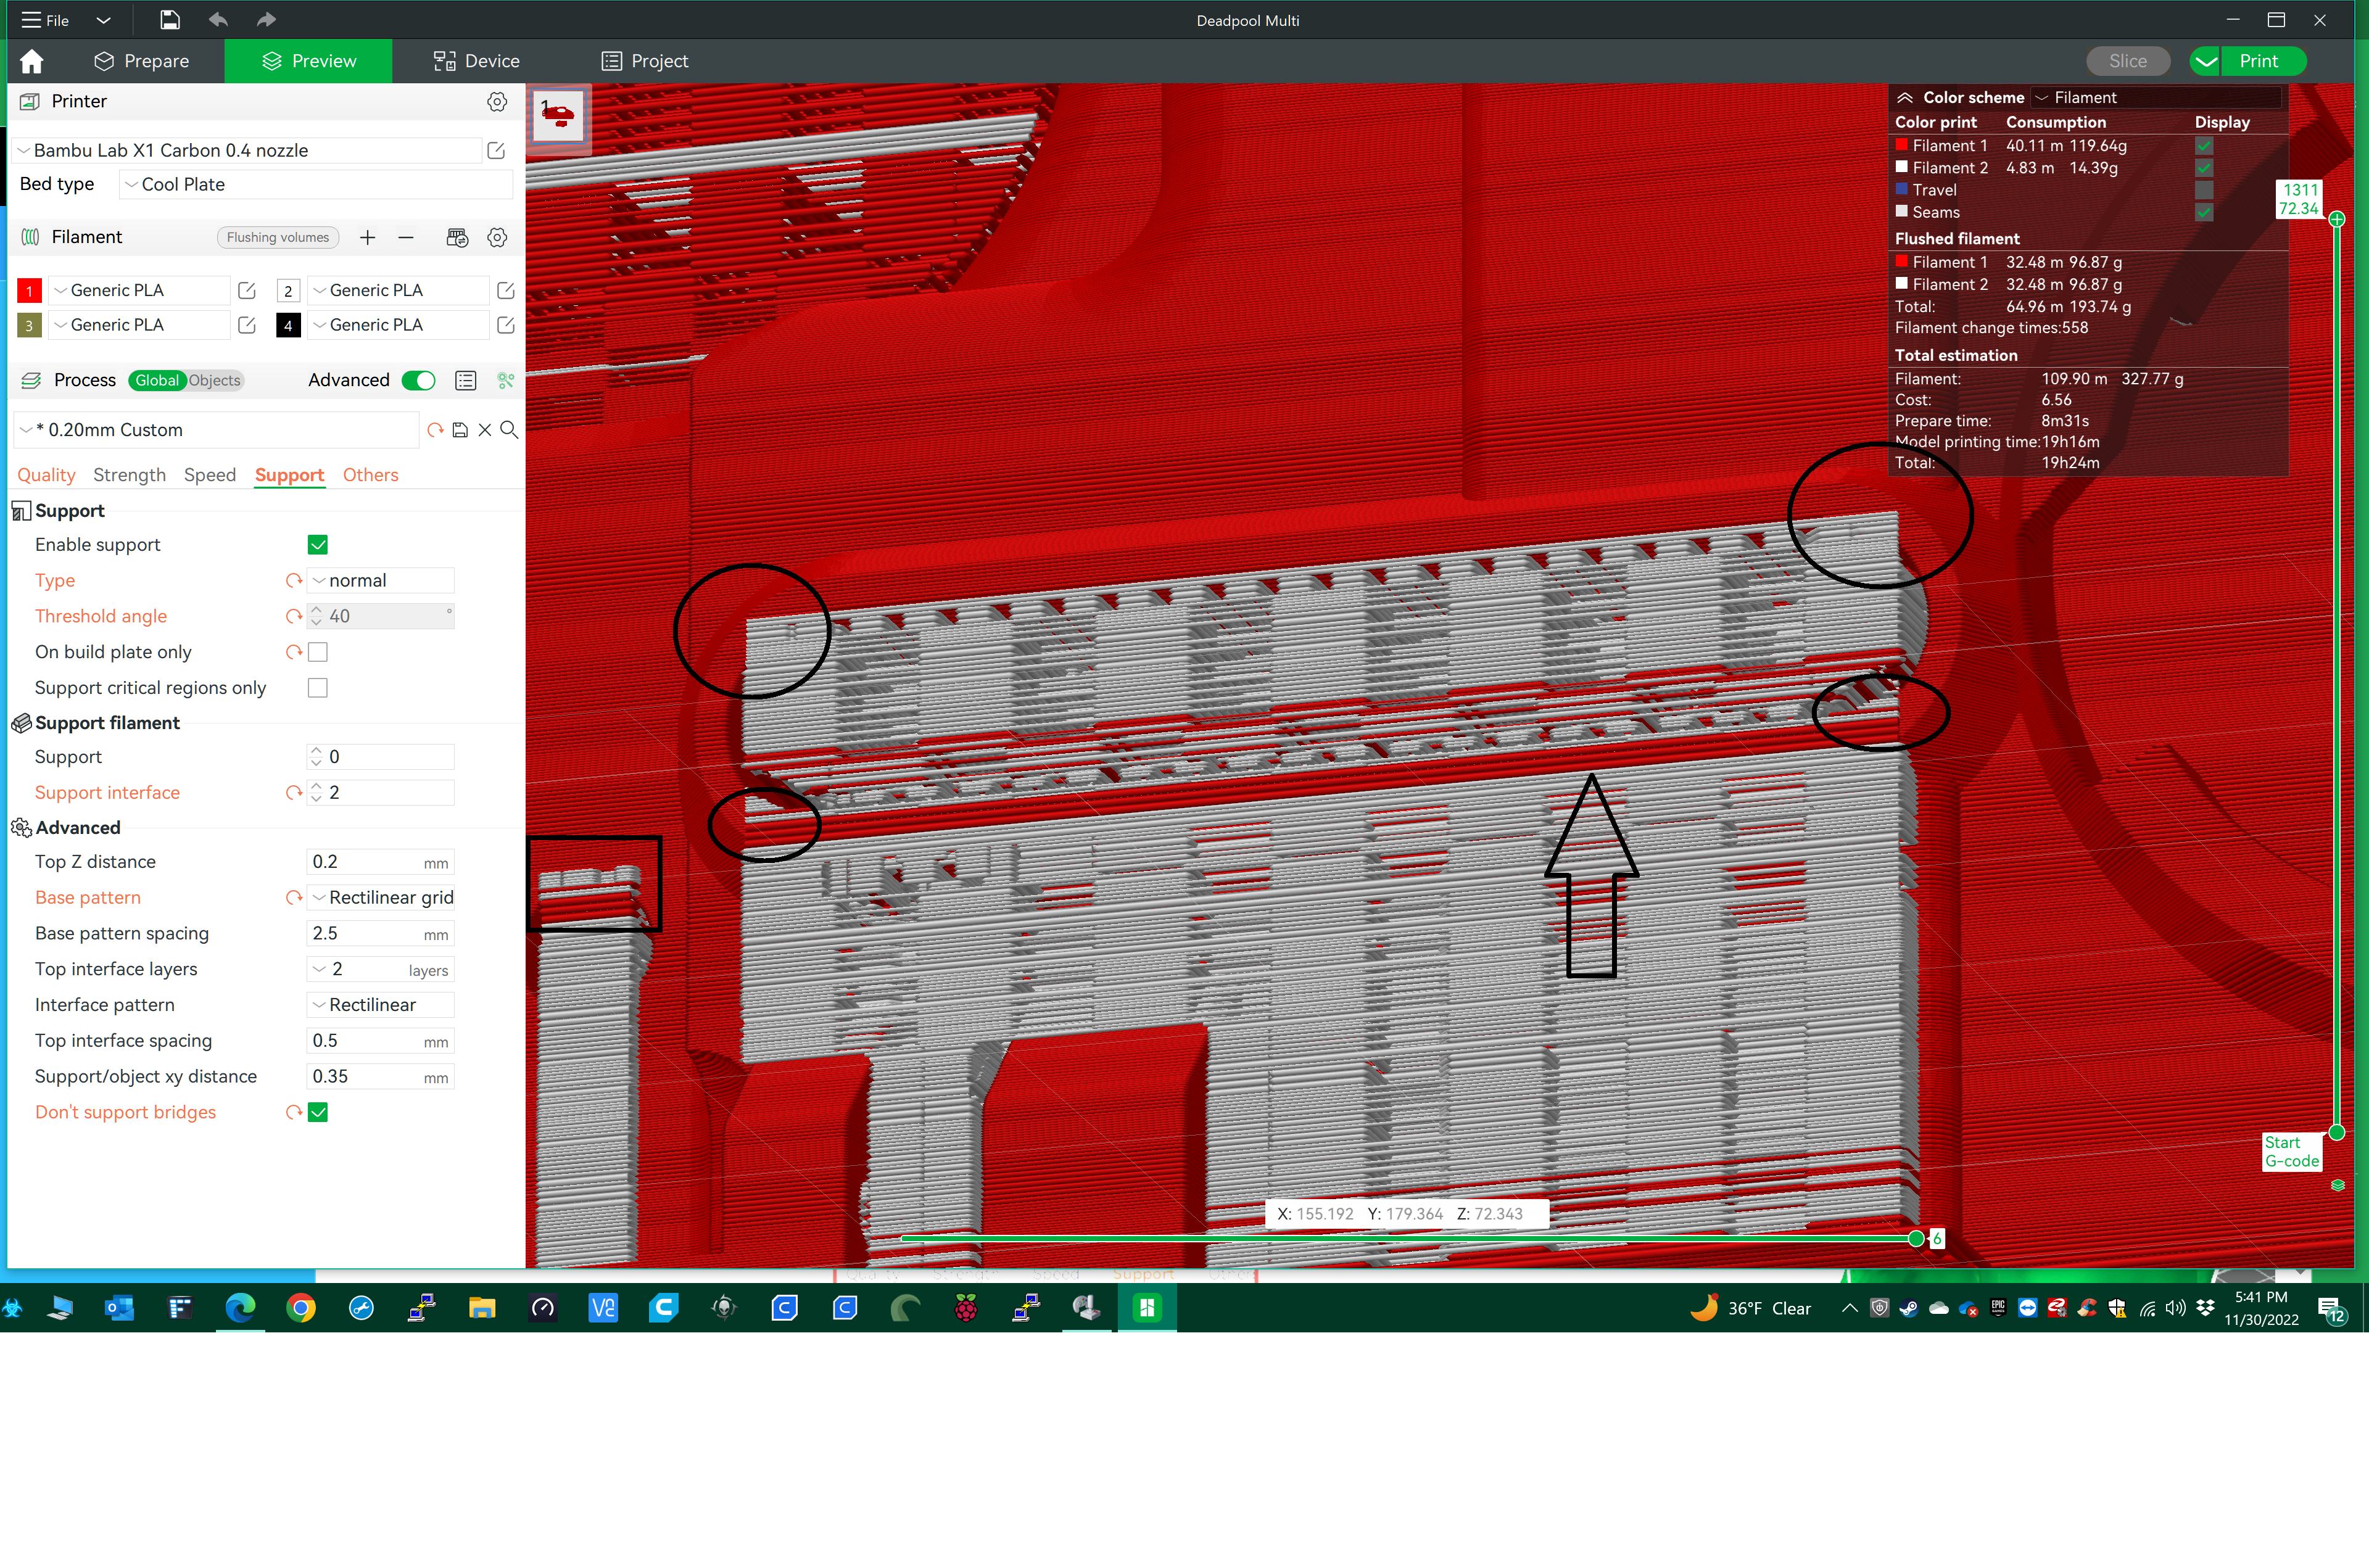The height and width of the screenshot is (1568, 2369).
Task: Open Chrome from the taskbar
Action: 300,1307
